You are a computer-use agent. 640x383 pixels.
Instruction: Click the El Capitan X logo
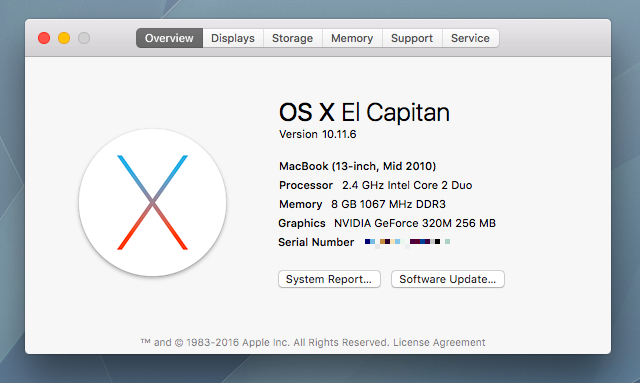tap(153, 203)
